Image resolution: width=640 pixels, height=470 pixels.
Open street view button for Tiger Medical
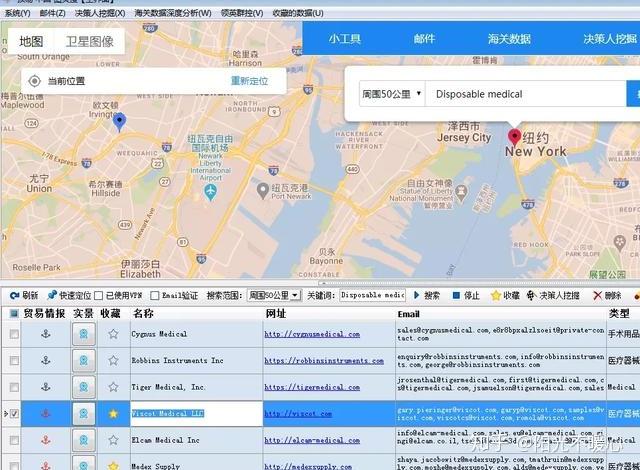pyautogui.click(x=84, y=387)
